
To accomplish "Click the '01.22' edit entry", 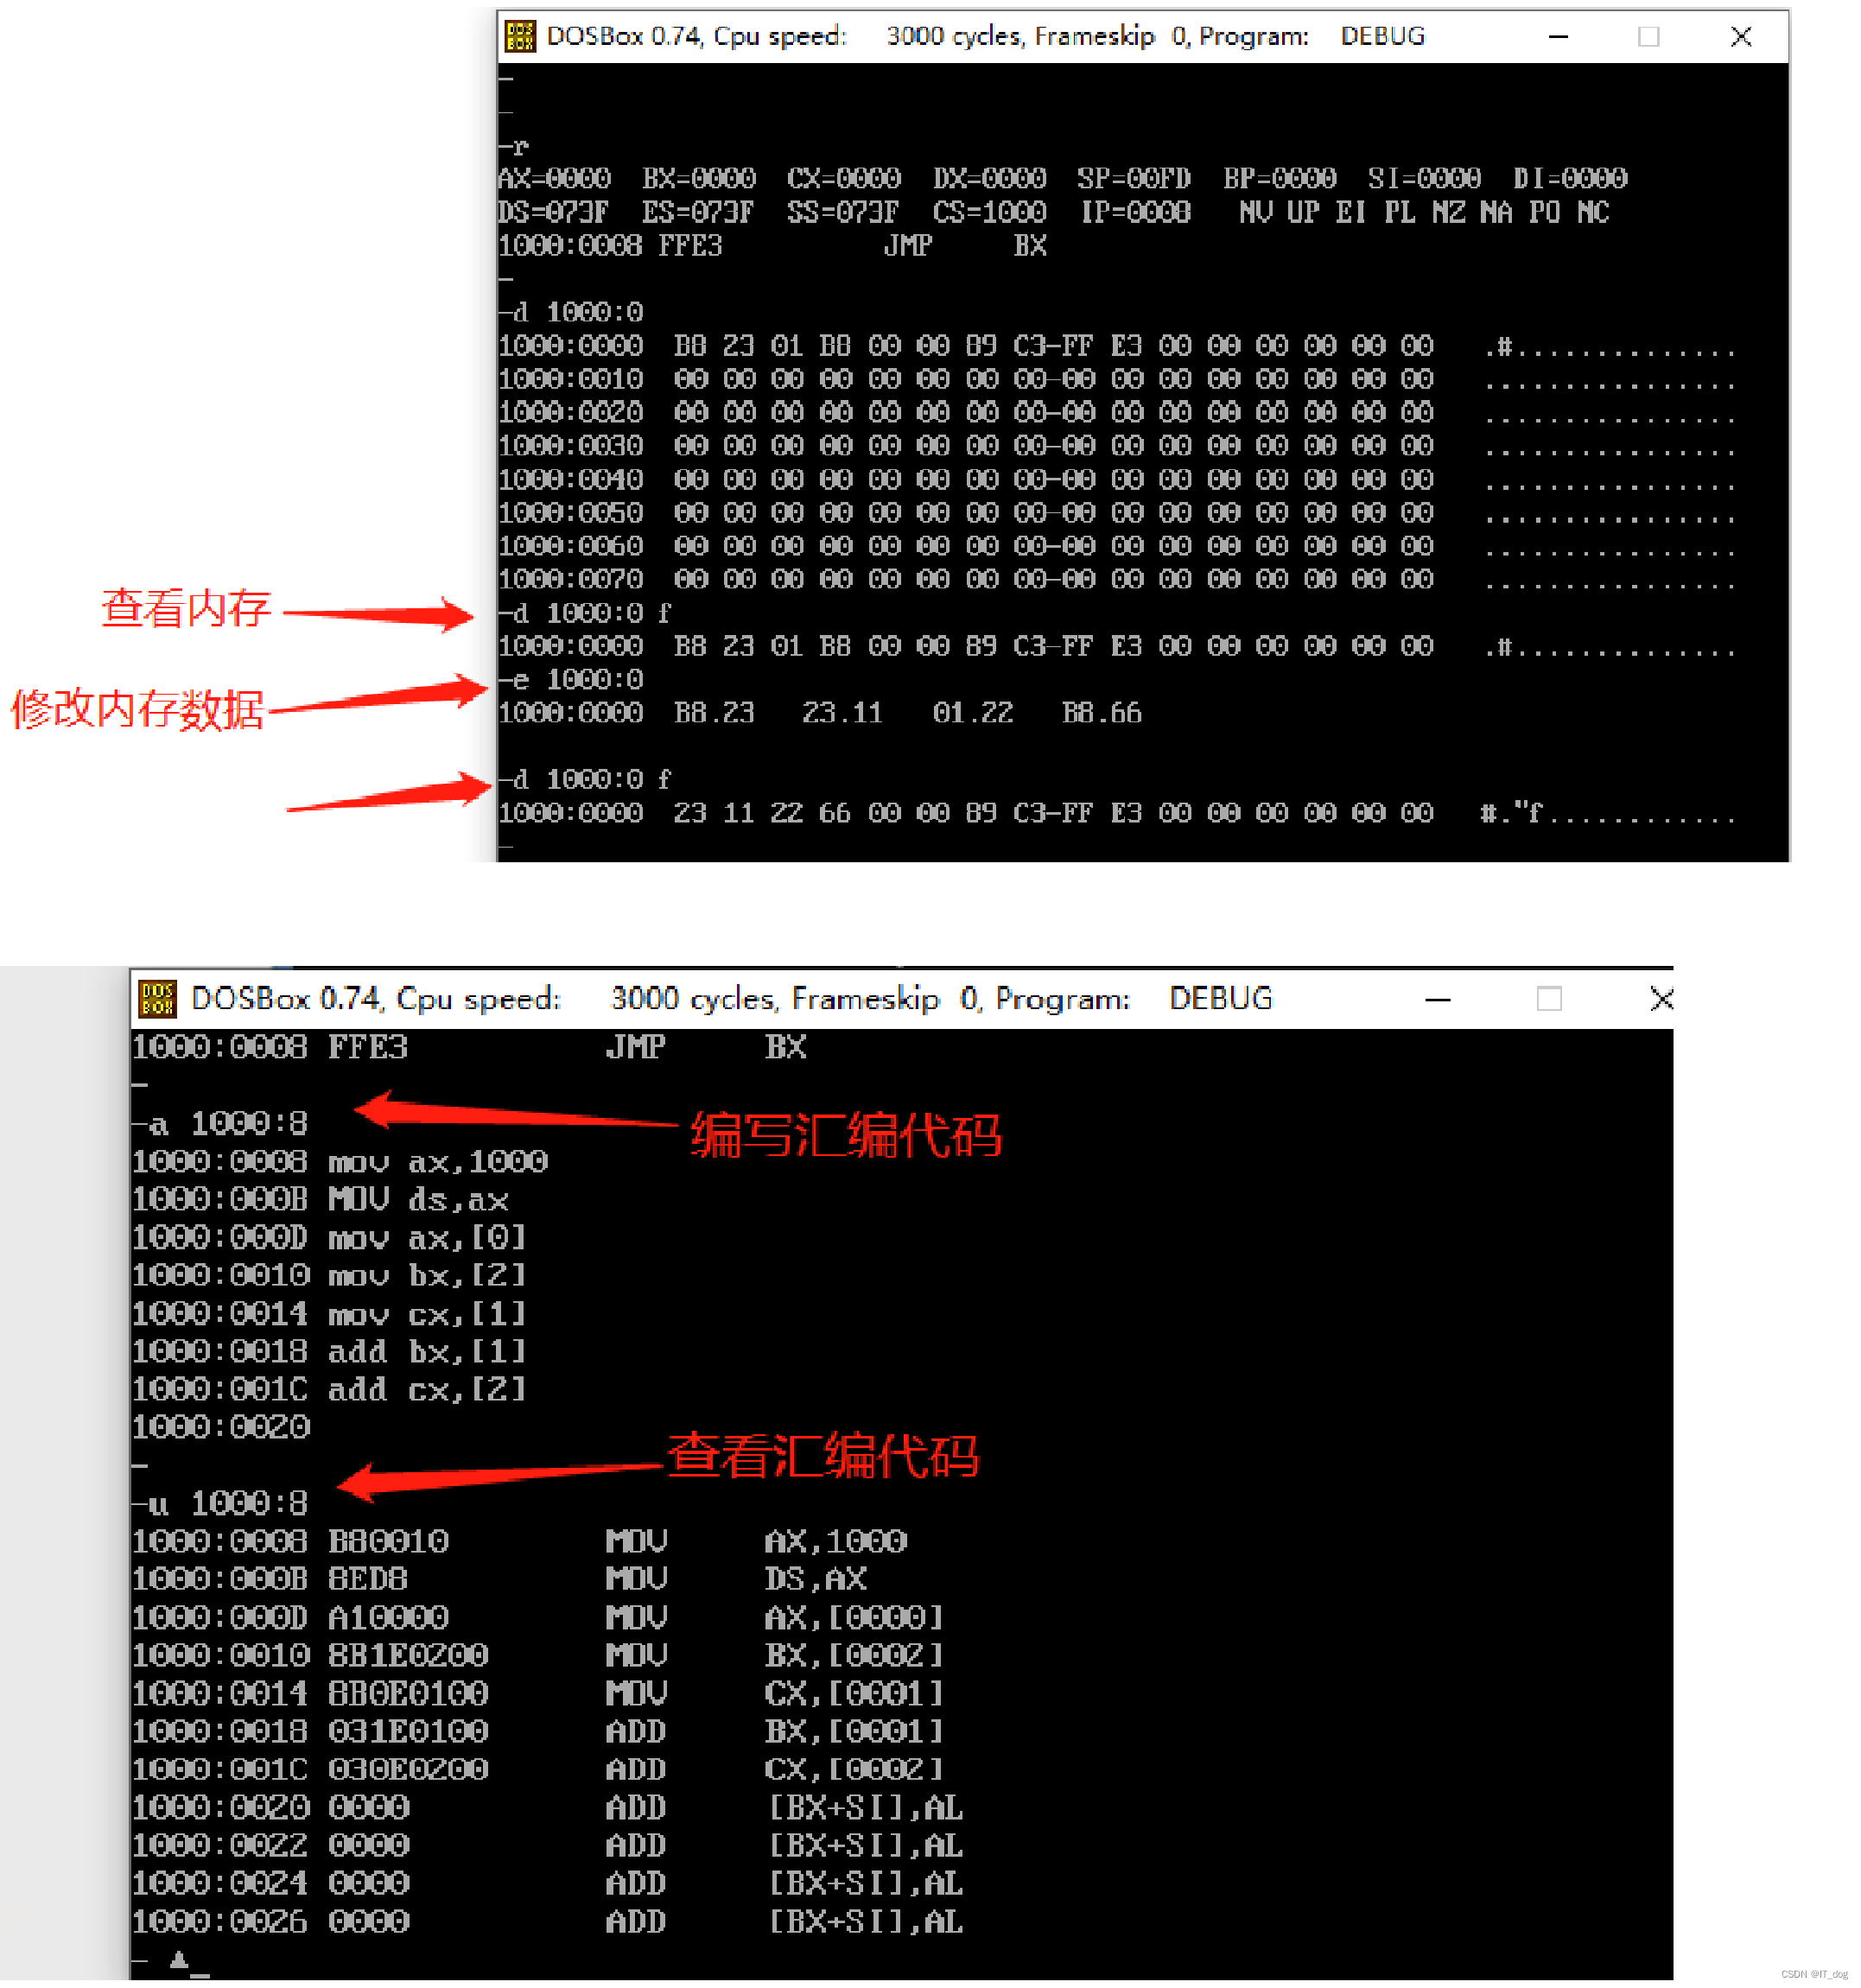I will click(x=973, y=713).
